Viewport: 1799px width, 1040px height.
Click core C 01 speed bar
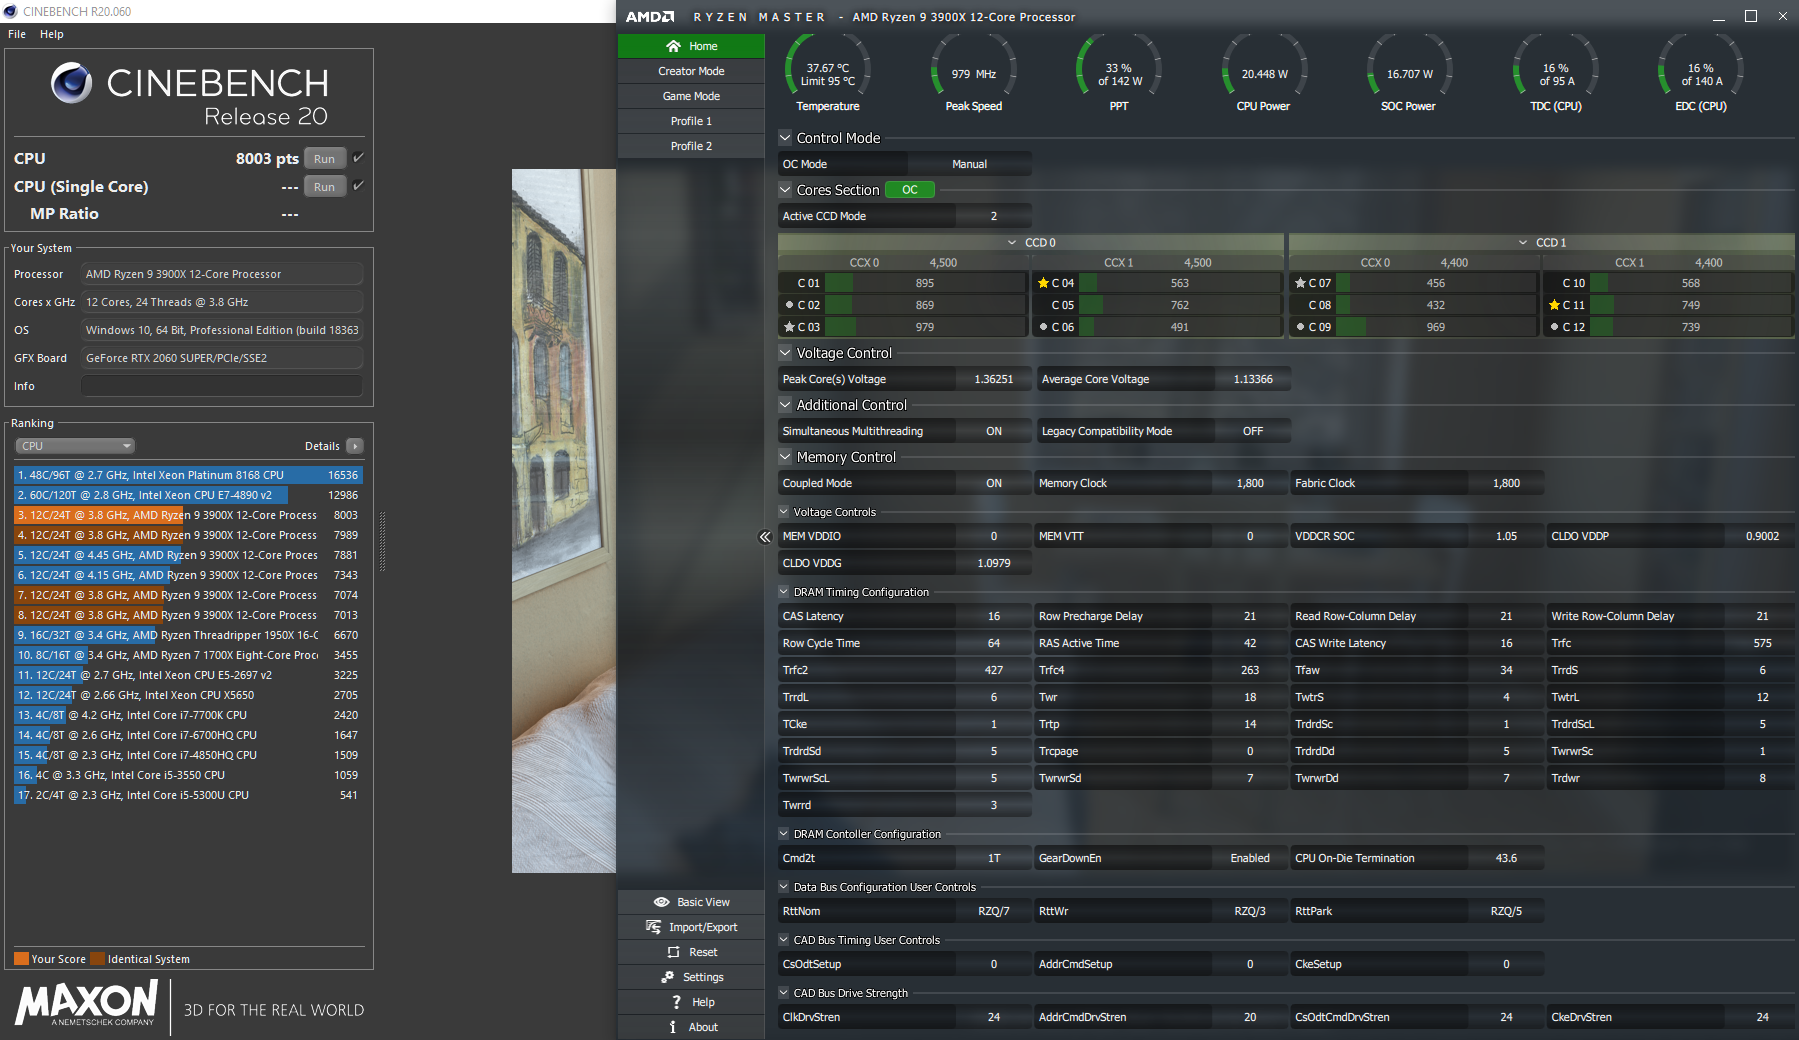(x=925, y=283)
